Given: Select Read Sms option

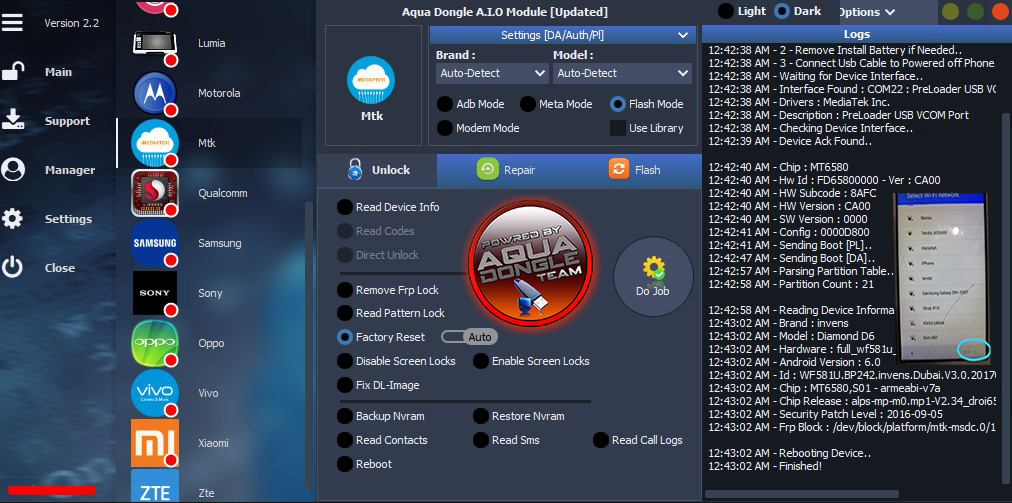Looking at the screenshot, I should 481,440.
